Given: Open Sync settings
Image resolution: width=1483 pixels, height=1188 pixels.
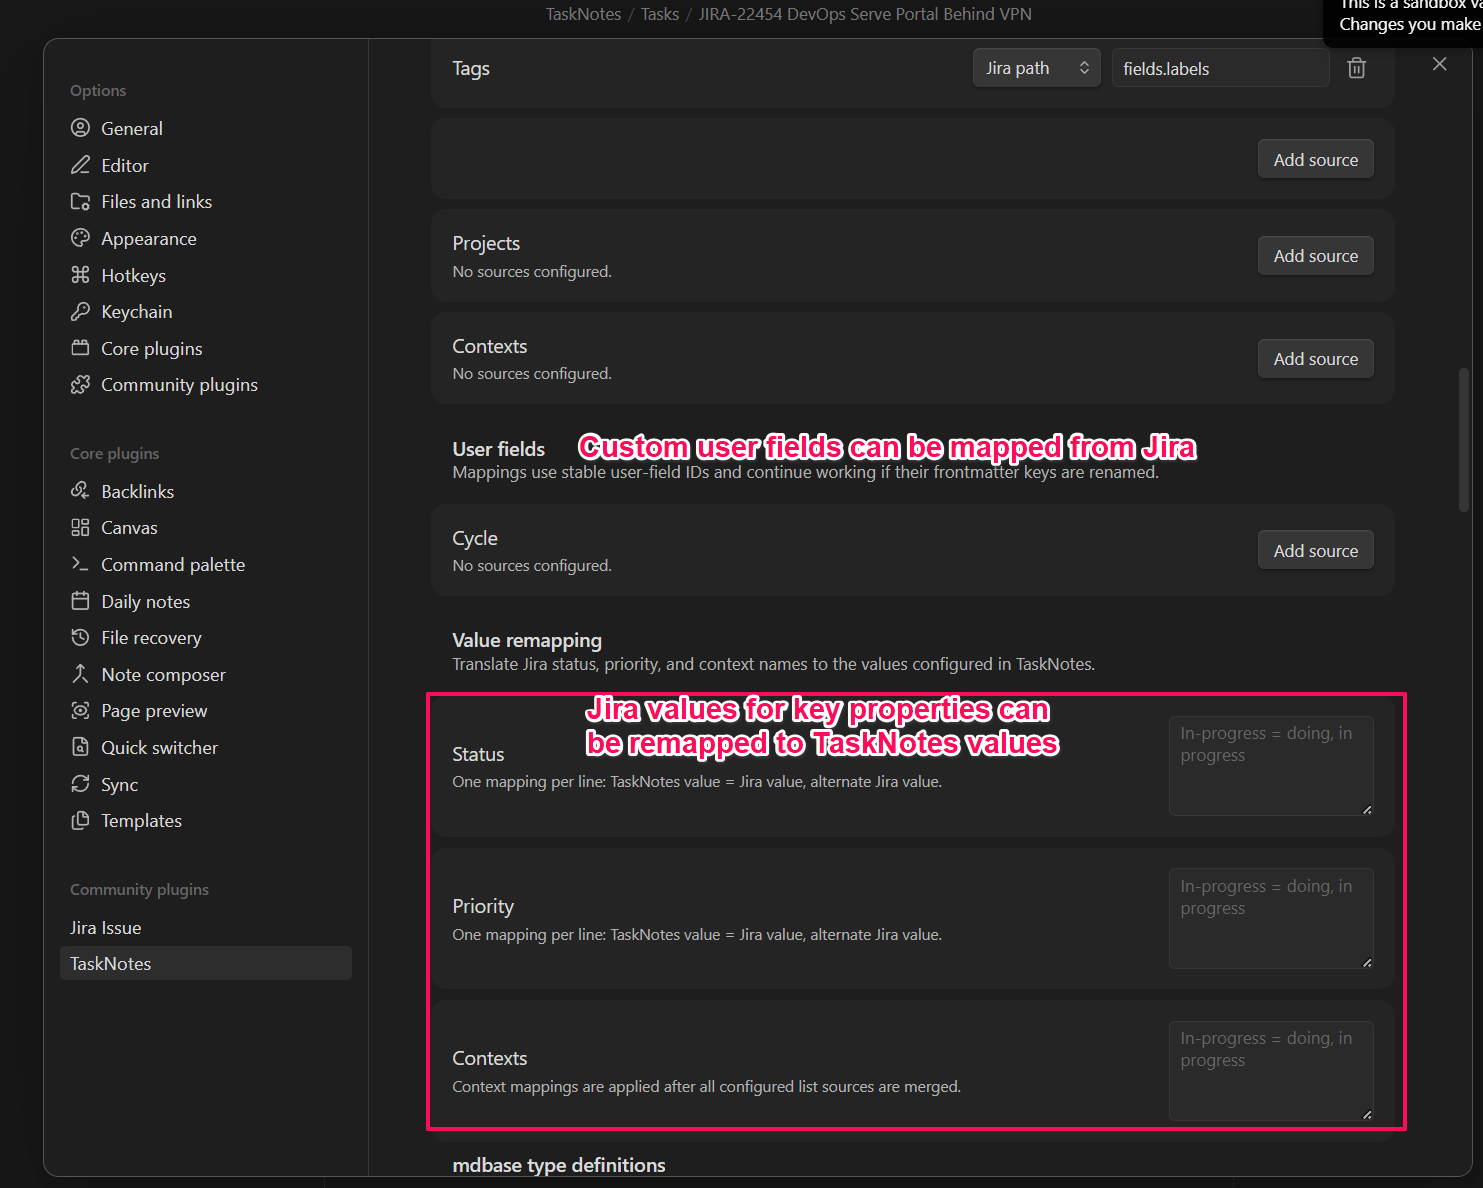Looking at the screenshot, I should (206, 784).
